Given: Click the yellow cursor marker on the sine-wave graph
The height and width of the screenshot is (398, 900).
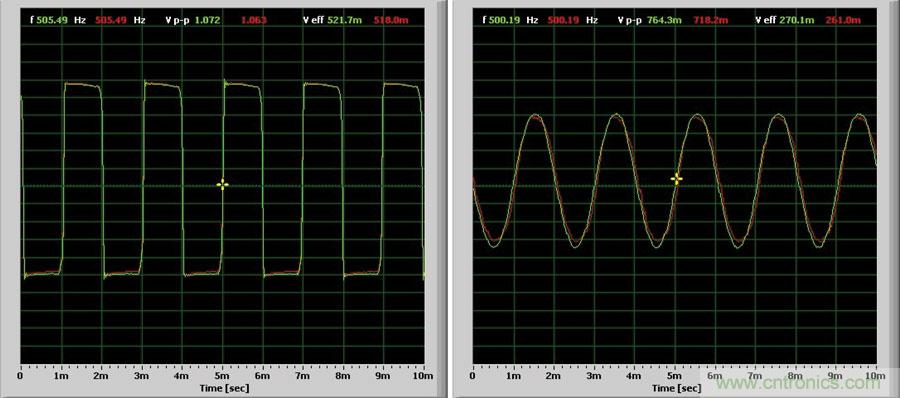Looking at the screenshot, I should tap(677, 179).
